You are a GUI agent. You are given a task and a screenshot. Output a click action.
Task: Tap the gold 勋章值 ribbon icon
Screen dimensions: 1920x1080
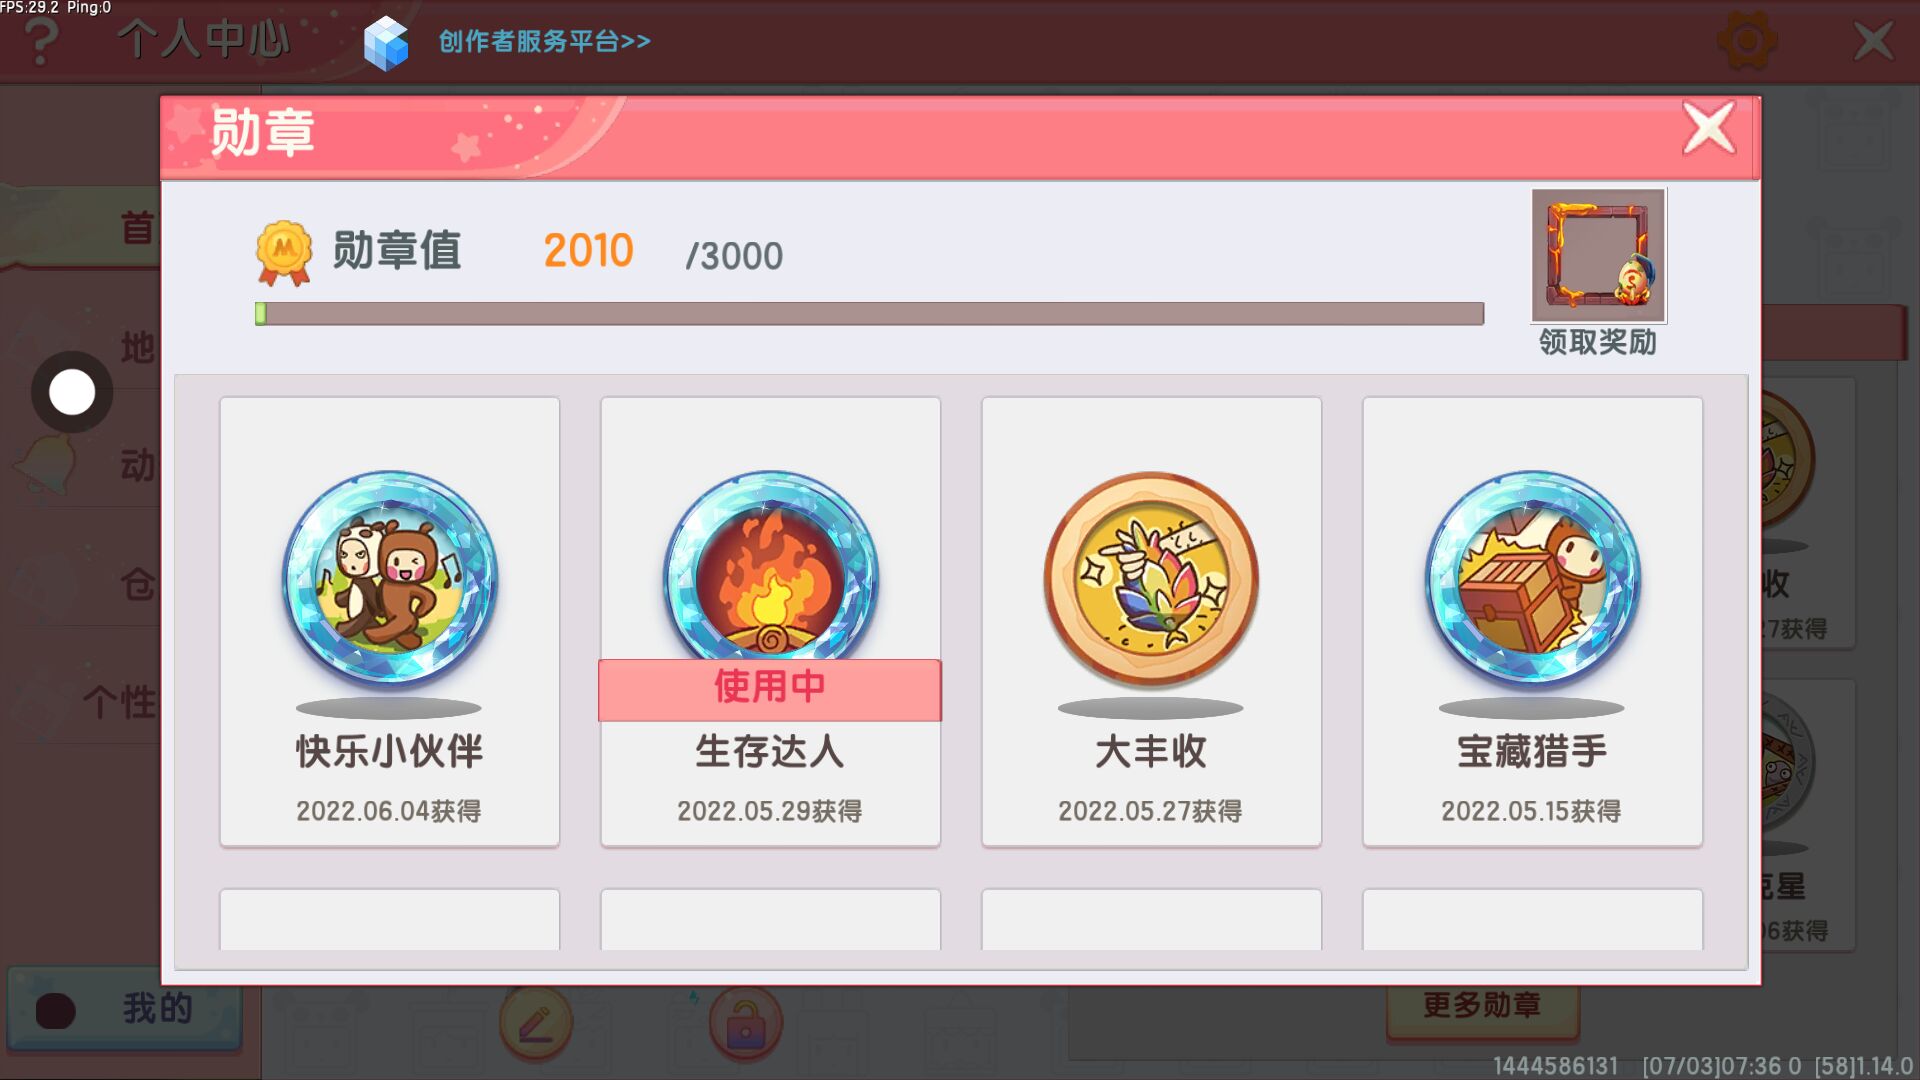tap(284, 253)
